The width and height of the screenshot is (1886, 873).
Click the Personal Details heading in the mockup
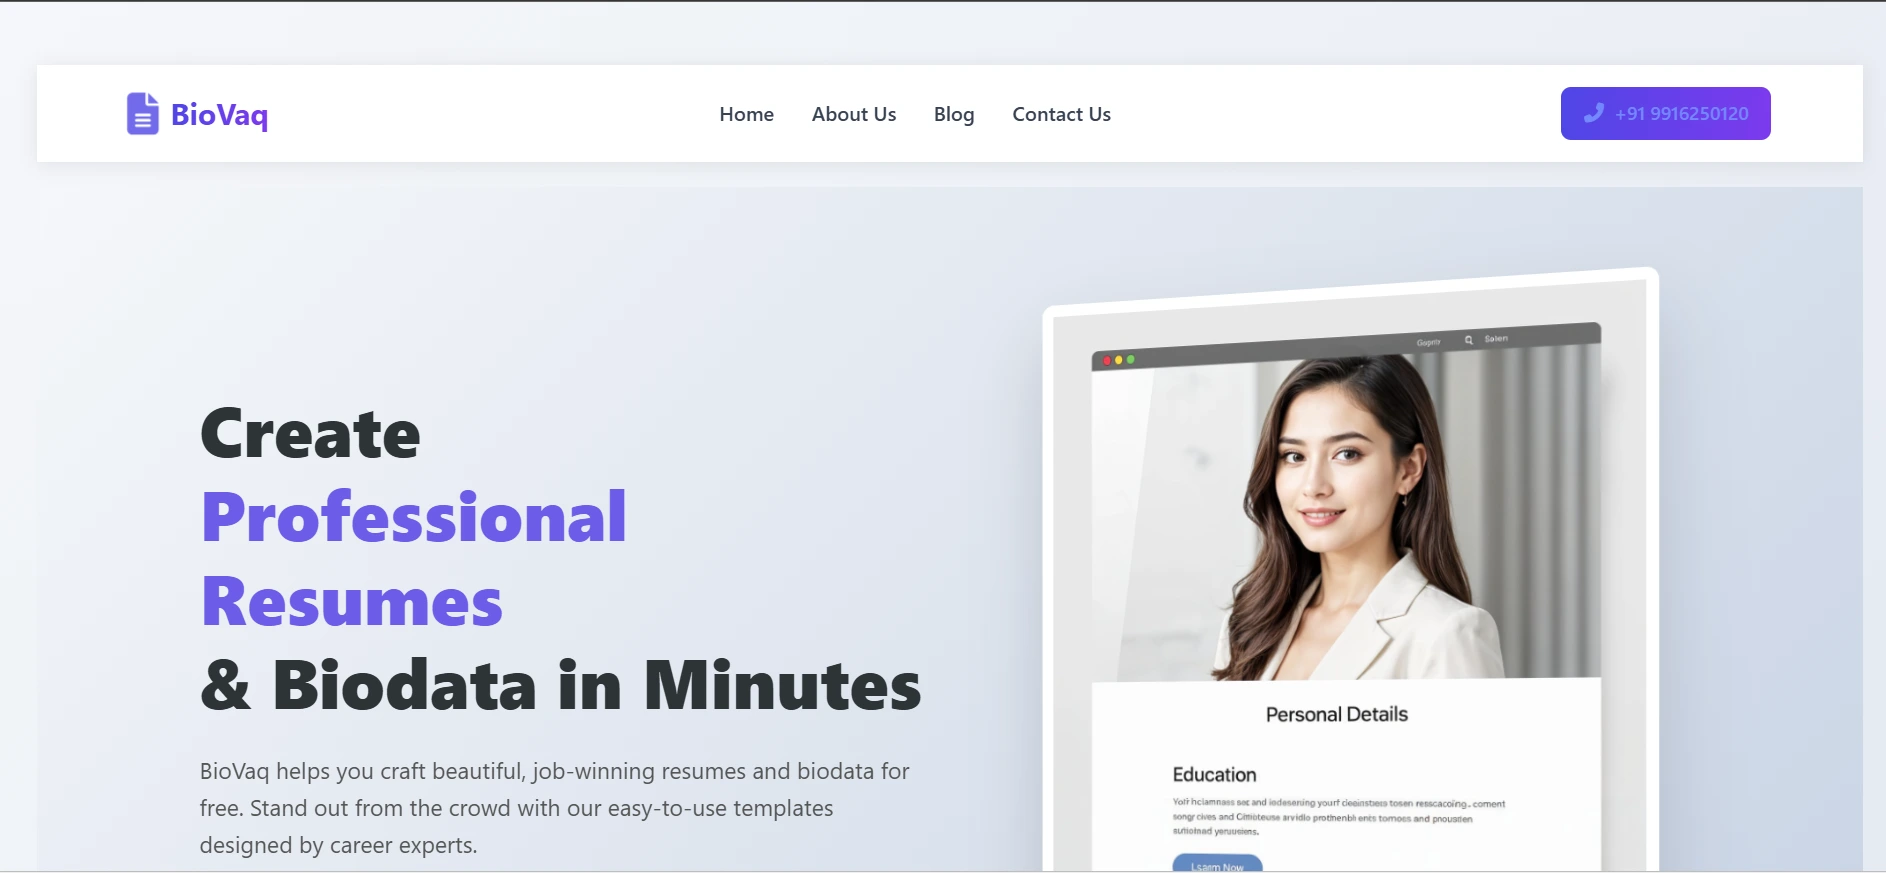(1336, 714)
